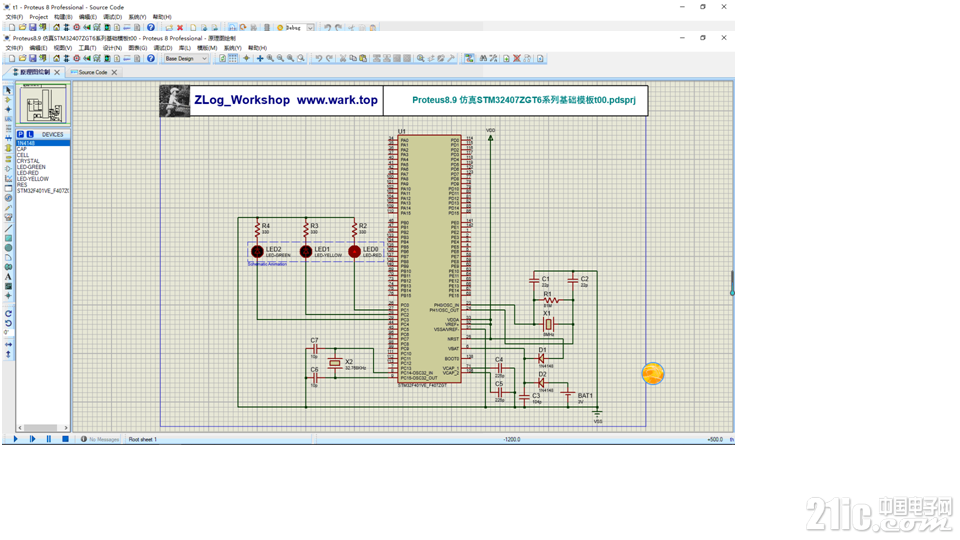Select the 2D line drawing tool
This screenshot has height=540, width=960.
click(8, 228)
